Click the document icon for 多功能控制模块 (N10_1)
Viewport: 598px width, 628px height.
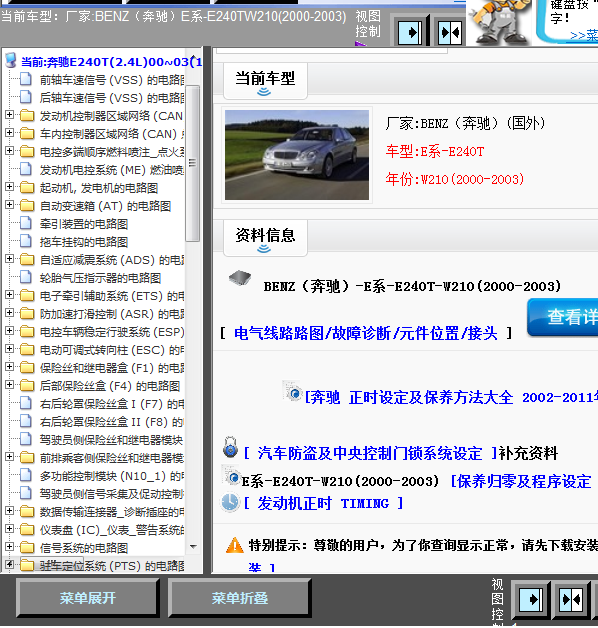click(x=26, y=475)
